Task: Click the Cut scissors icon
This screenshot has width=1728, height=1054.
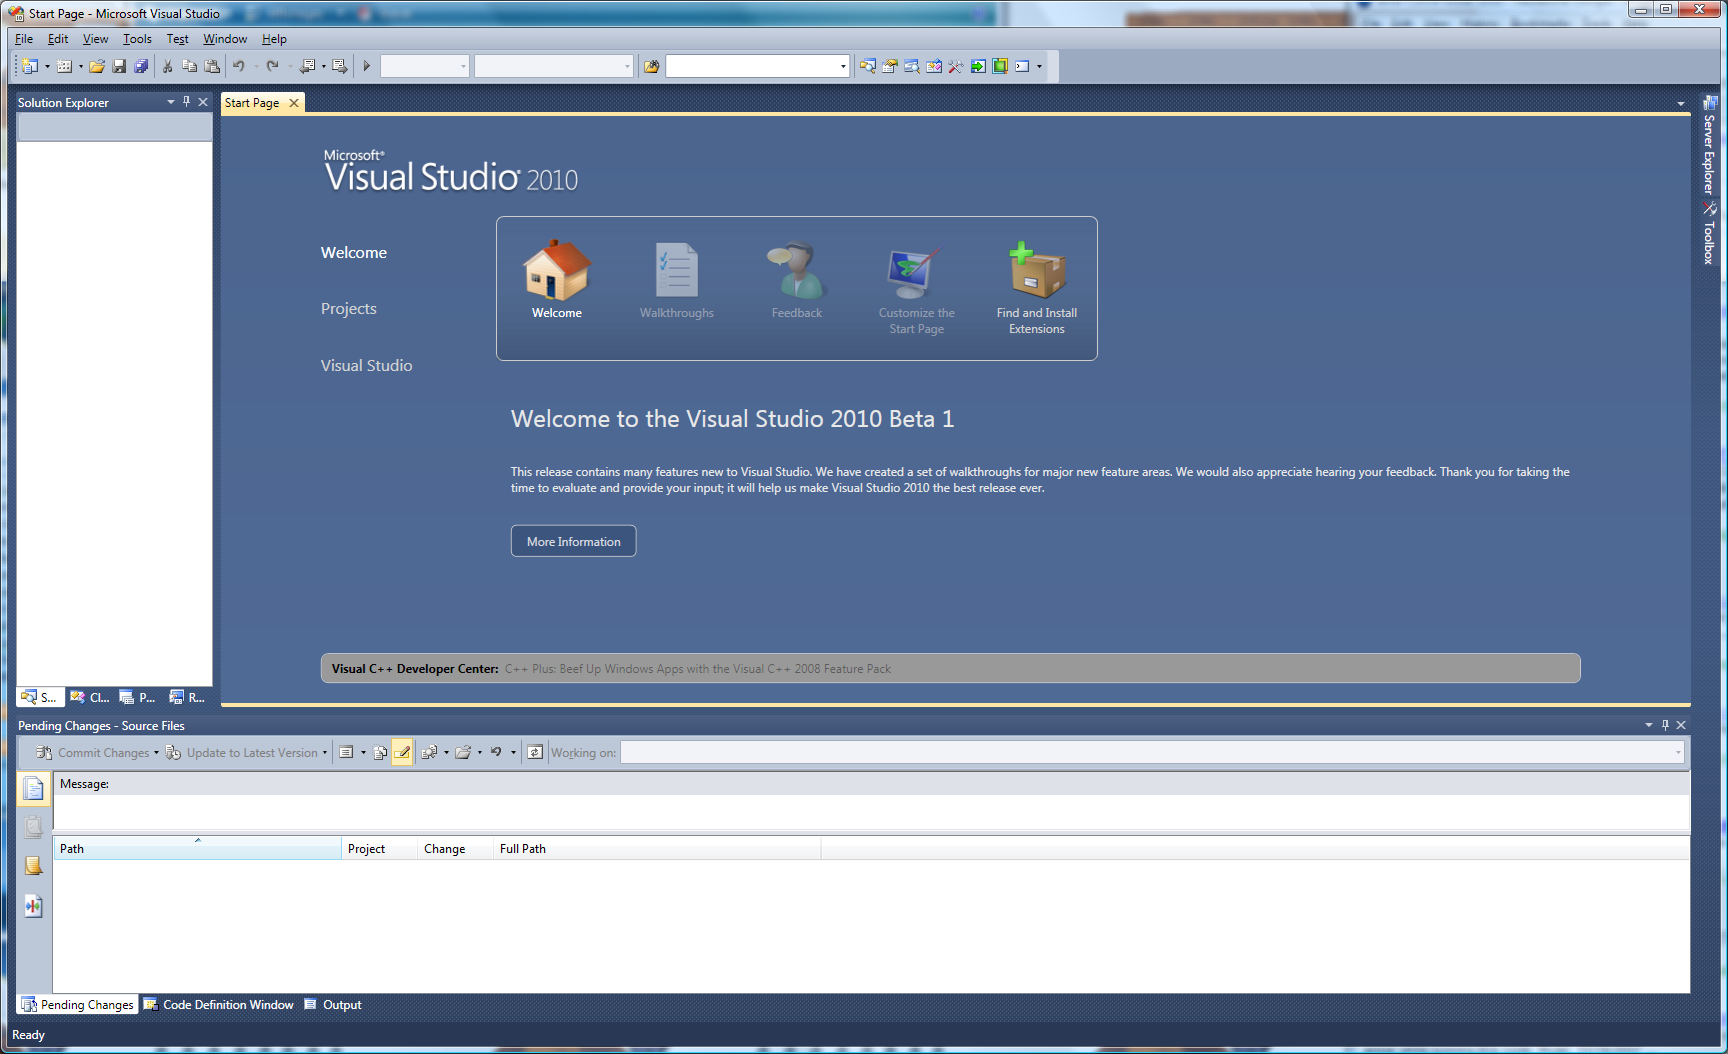Action: click(x=167, y=66)
